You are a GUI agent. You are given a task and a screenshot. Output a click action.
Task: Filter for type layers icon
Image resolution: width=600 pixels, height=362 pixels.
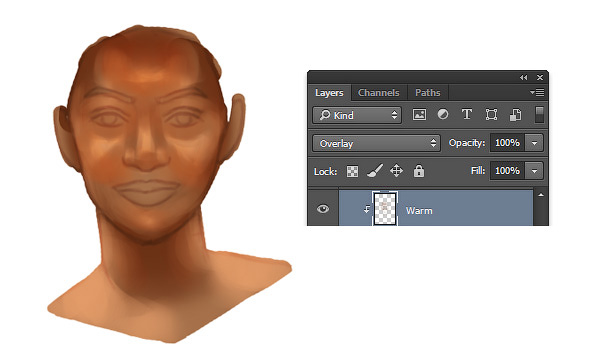click(x=466, y=114)
